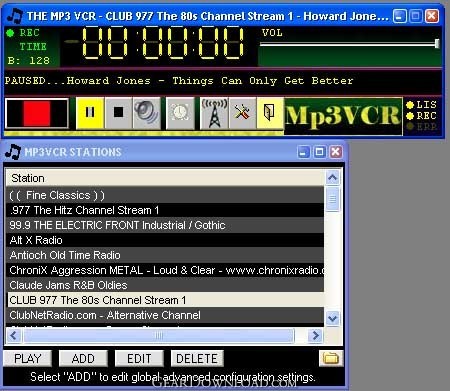
Task: Select ClubNetRadio.com Alternative Channel station
Action: click(x=165, y=315)
